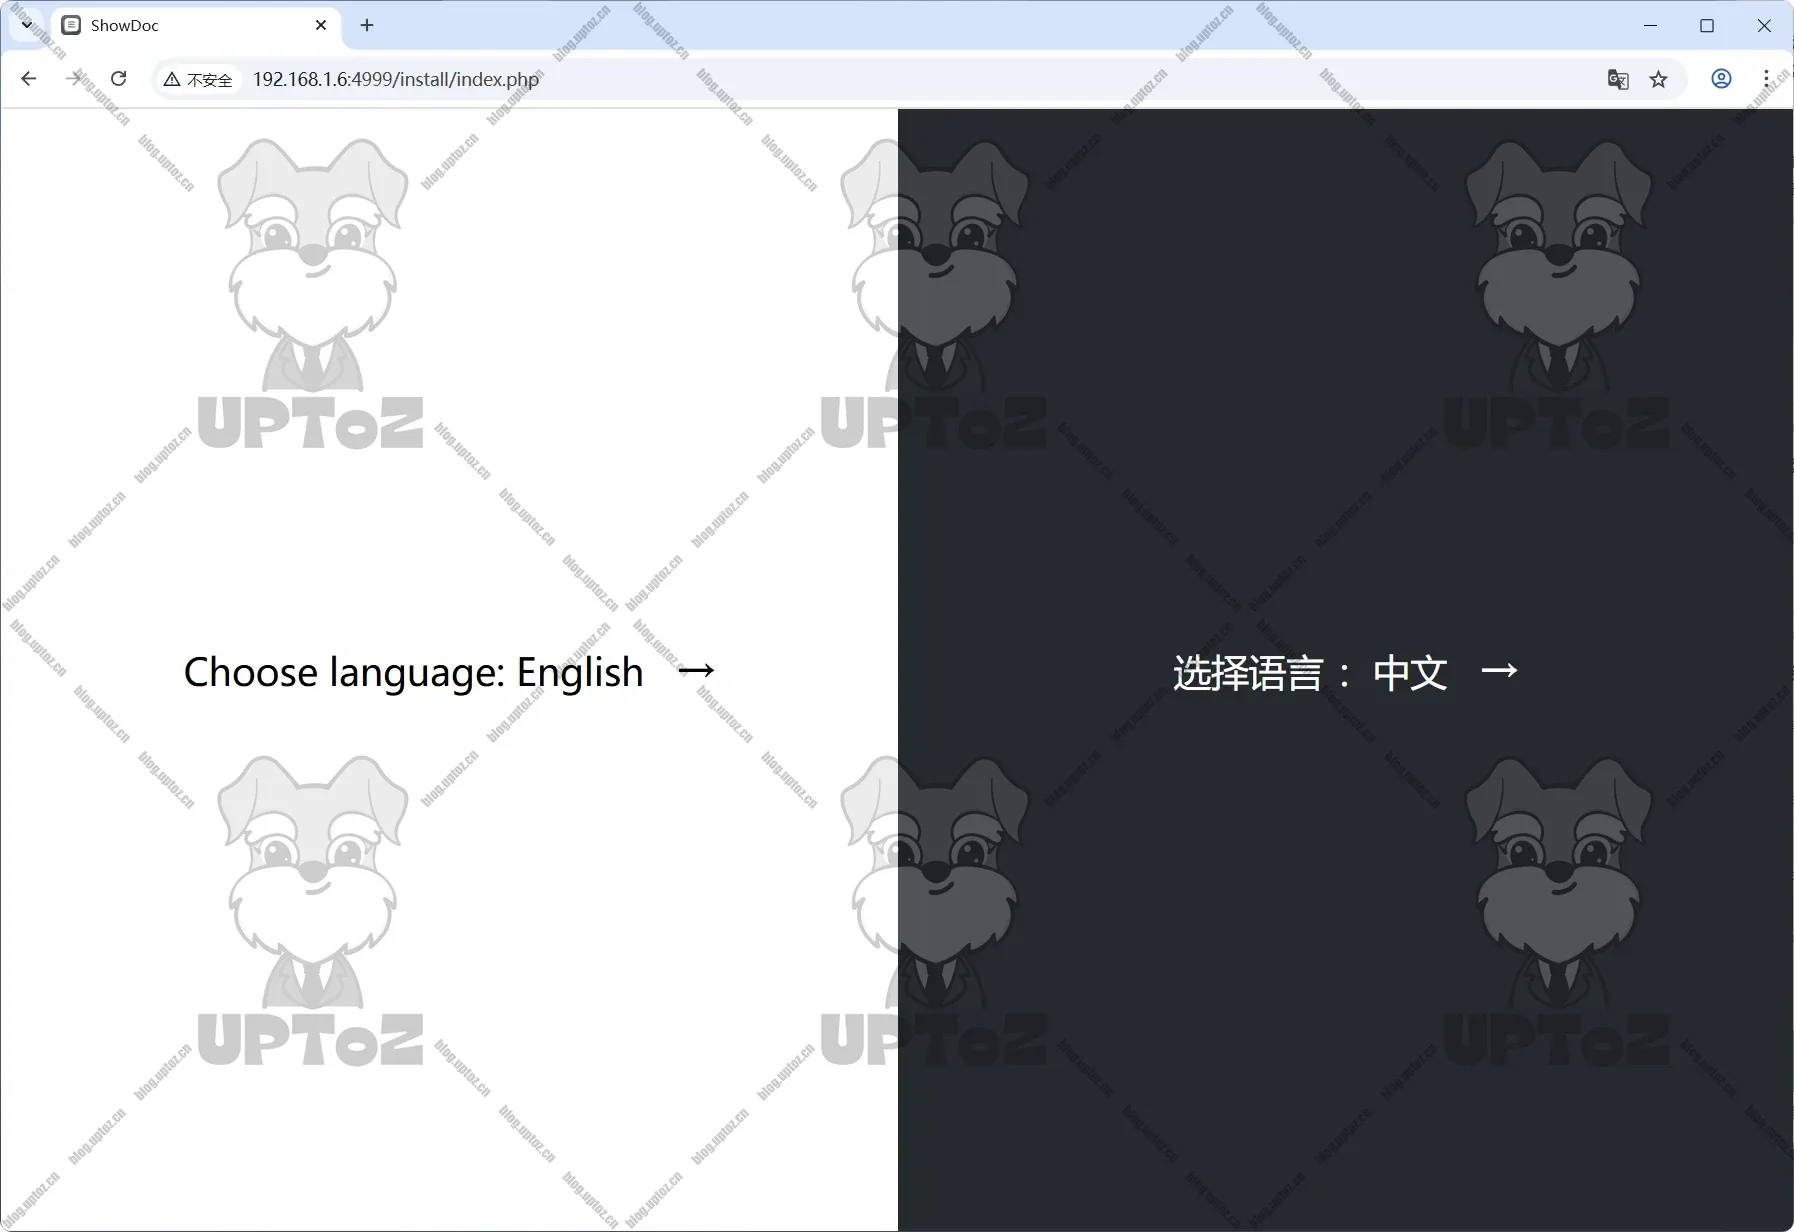Open the Google Translate page icon
Image resolution: width=1794 pixels, height=1232 pixels.
(1618, 79)
